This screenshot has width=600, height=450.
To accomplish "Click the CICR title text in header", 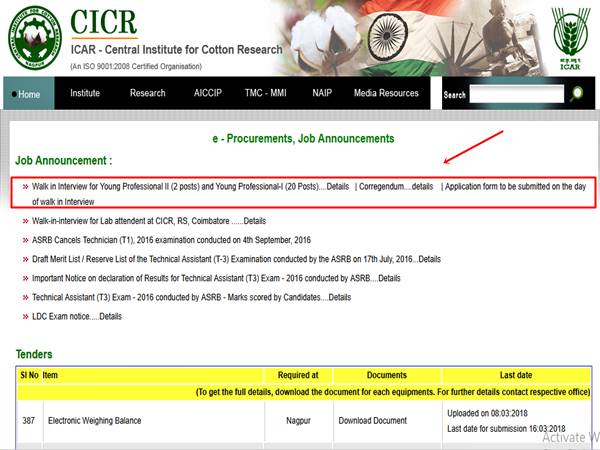I will pyautogui.click(x=104, y=23).
